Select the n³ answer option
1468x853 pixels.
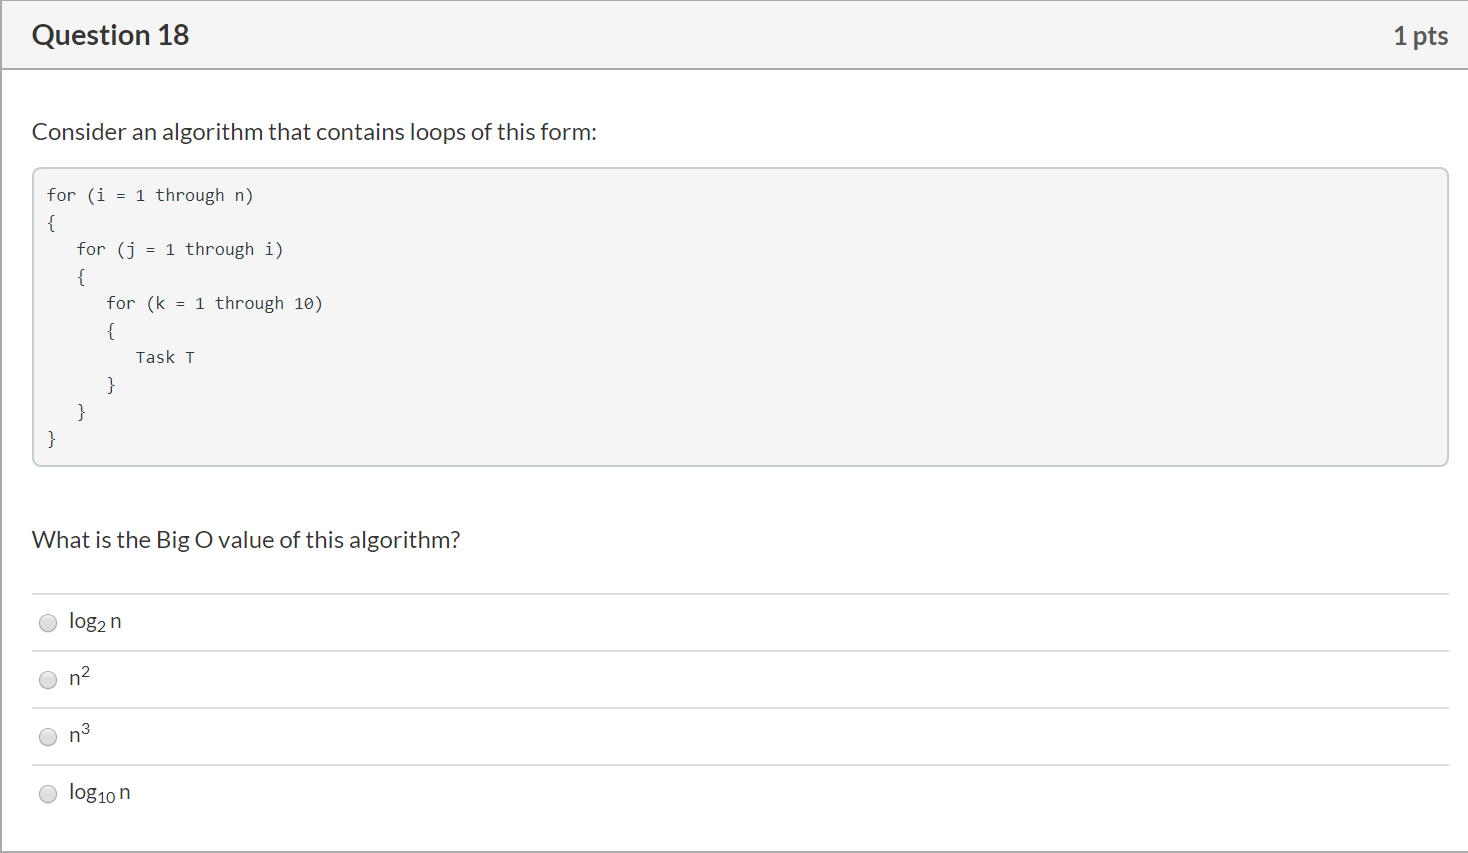(47, 736)
